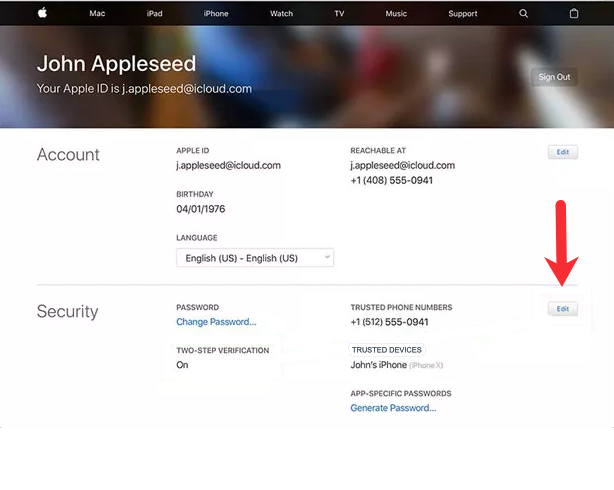Screen dimensions: 614x490
Task: Click Change Password link
Action: tap(216, 322)
